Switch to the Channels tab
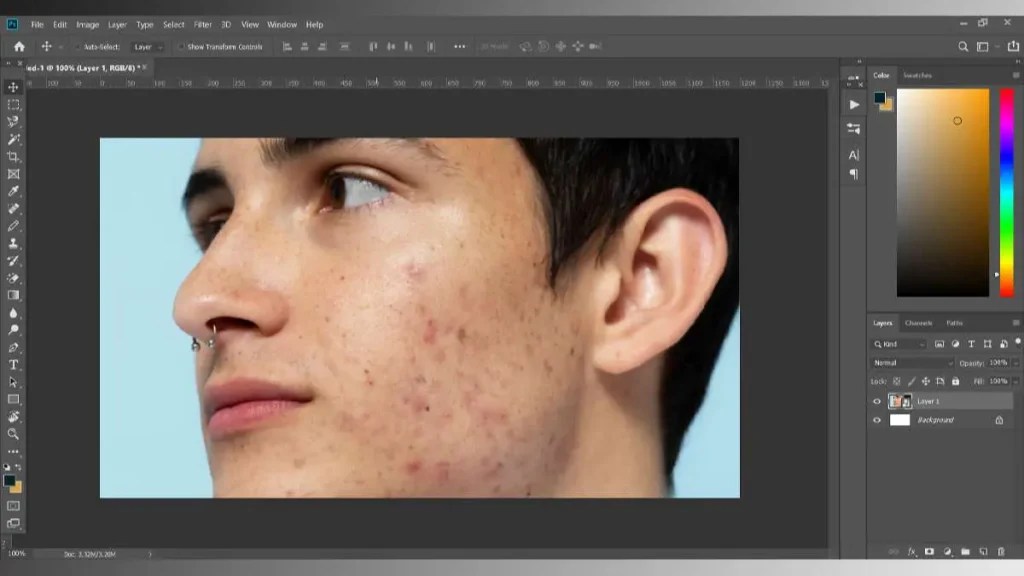Viewport: 1024px width, 576px height. [919, 323]
